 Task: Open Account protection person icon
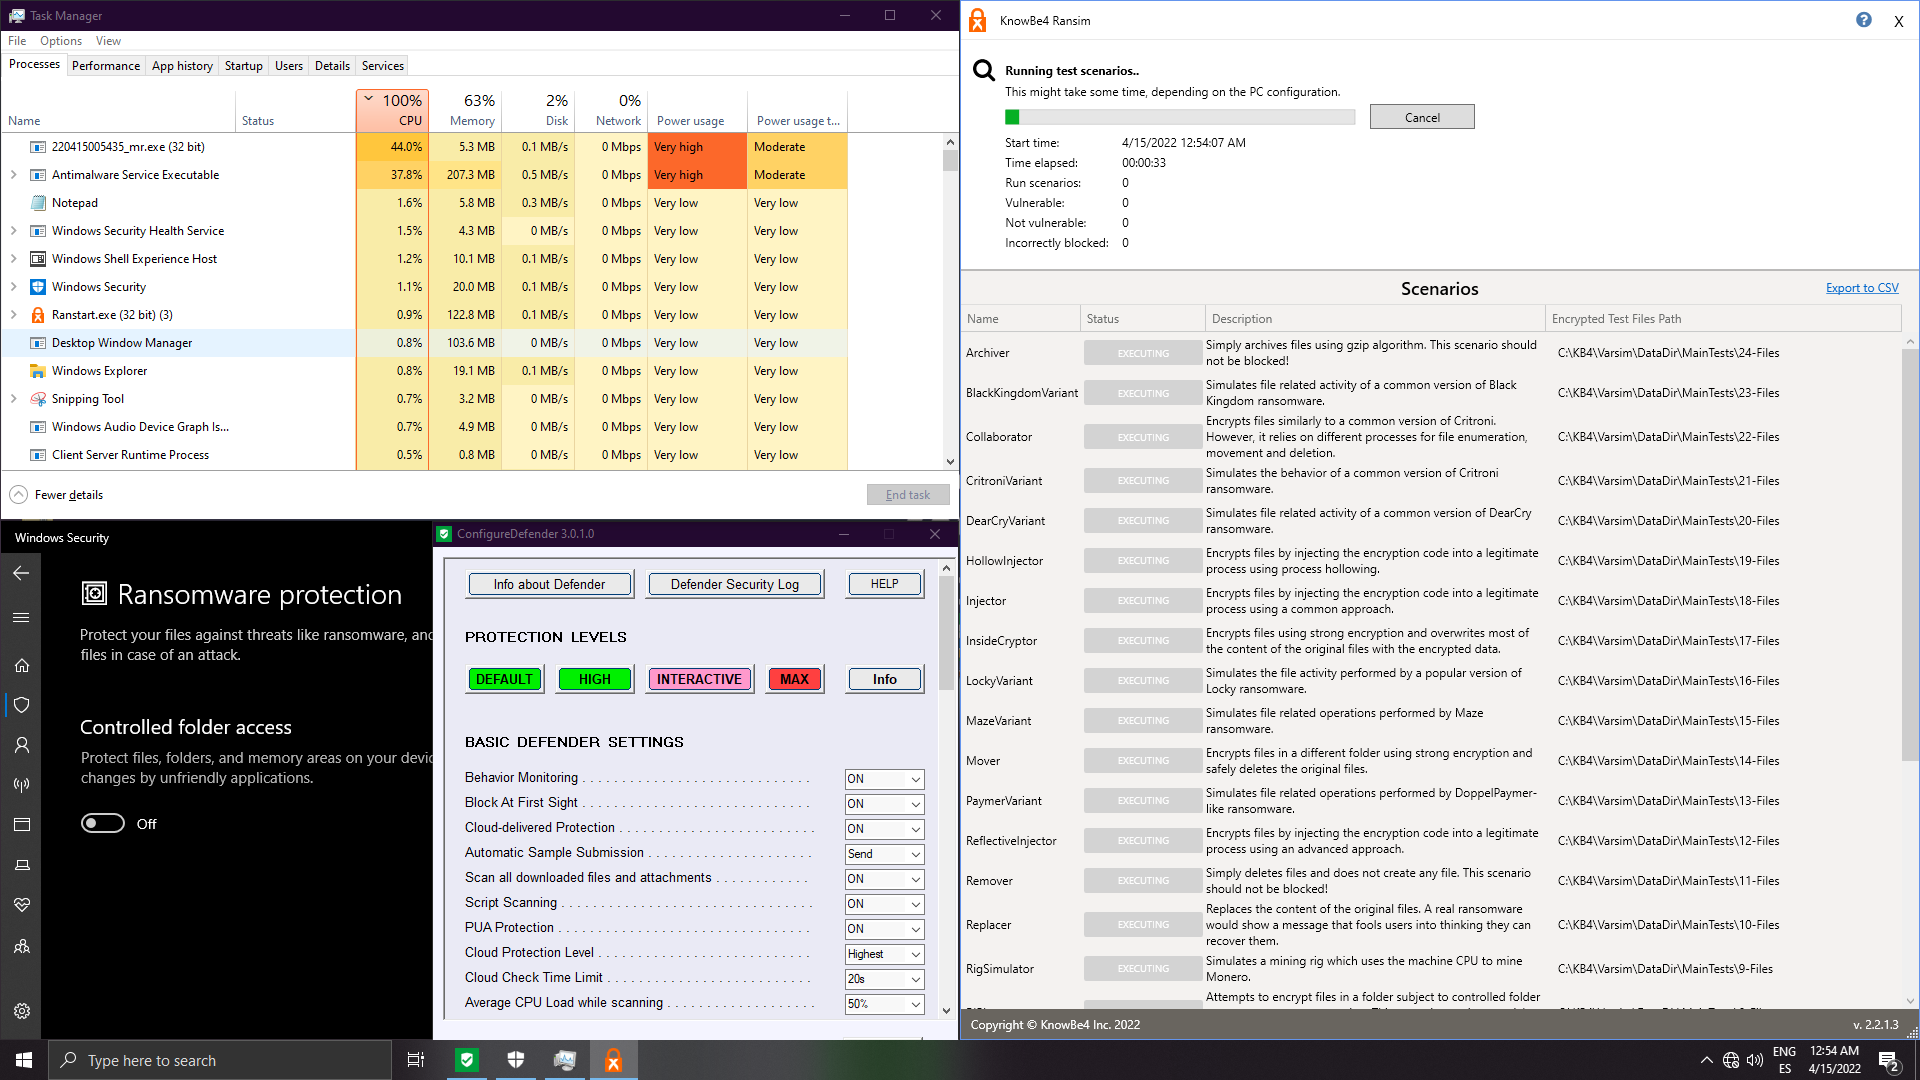[x=22, y=745]
